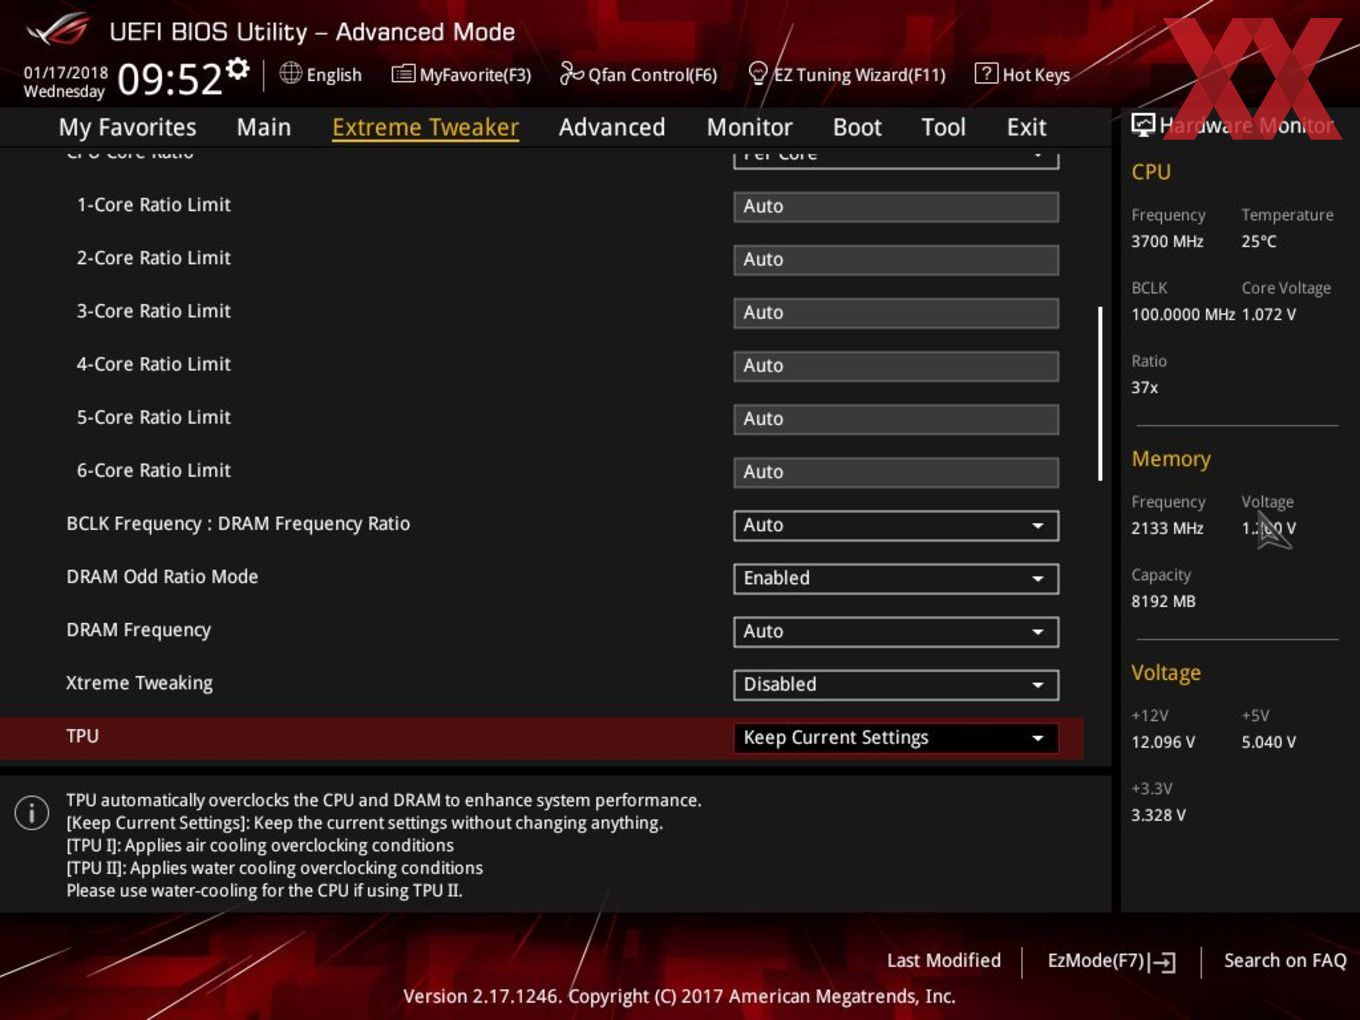This screenshot has height=1020, width=1360.
Task: Click the CPU frequency value 3700 MHz
Action: pyautogui.click(x=1167, y=241)
